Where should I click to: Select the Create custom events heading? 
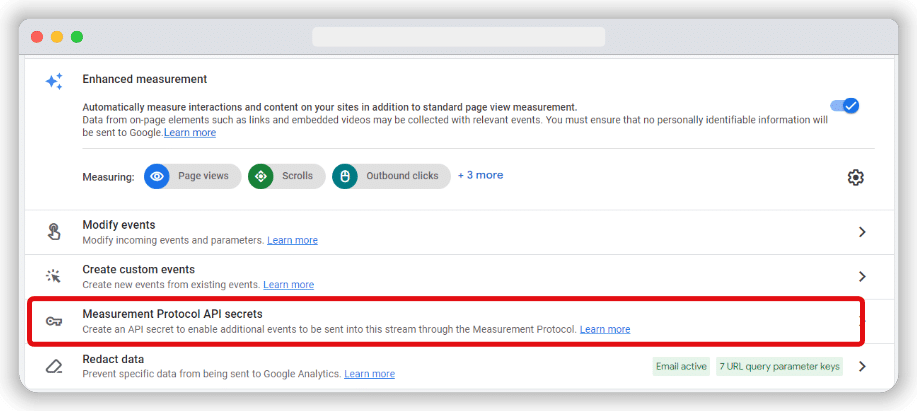[x=139, y=270]
